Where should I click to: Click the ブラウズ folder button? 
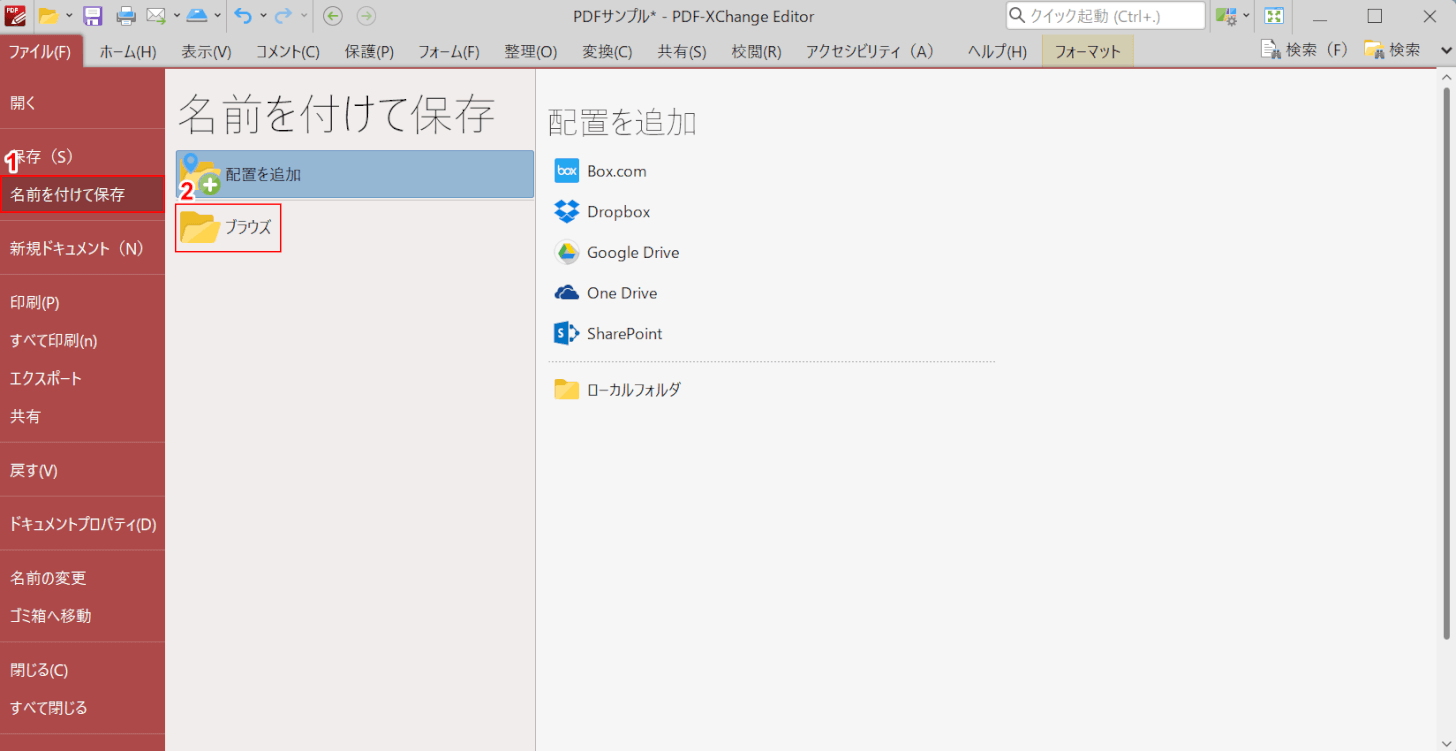(228, 227)
